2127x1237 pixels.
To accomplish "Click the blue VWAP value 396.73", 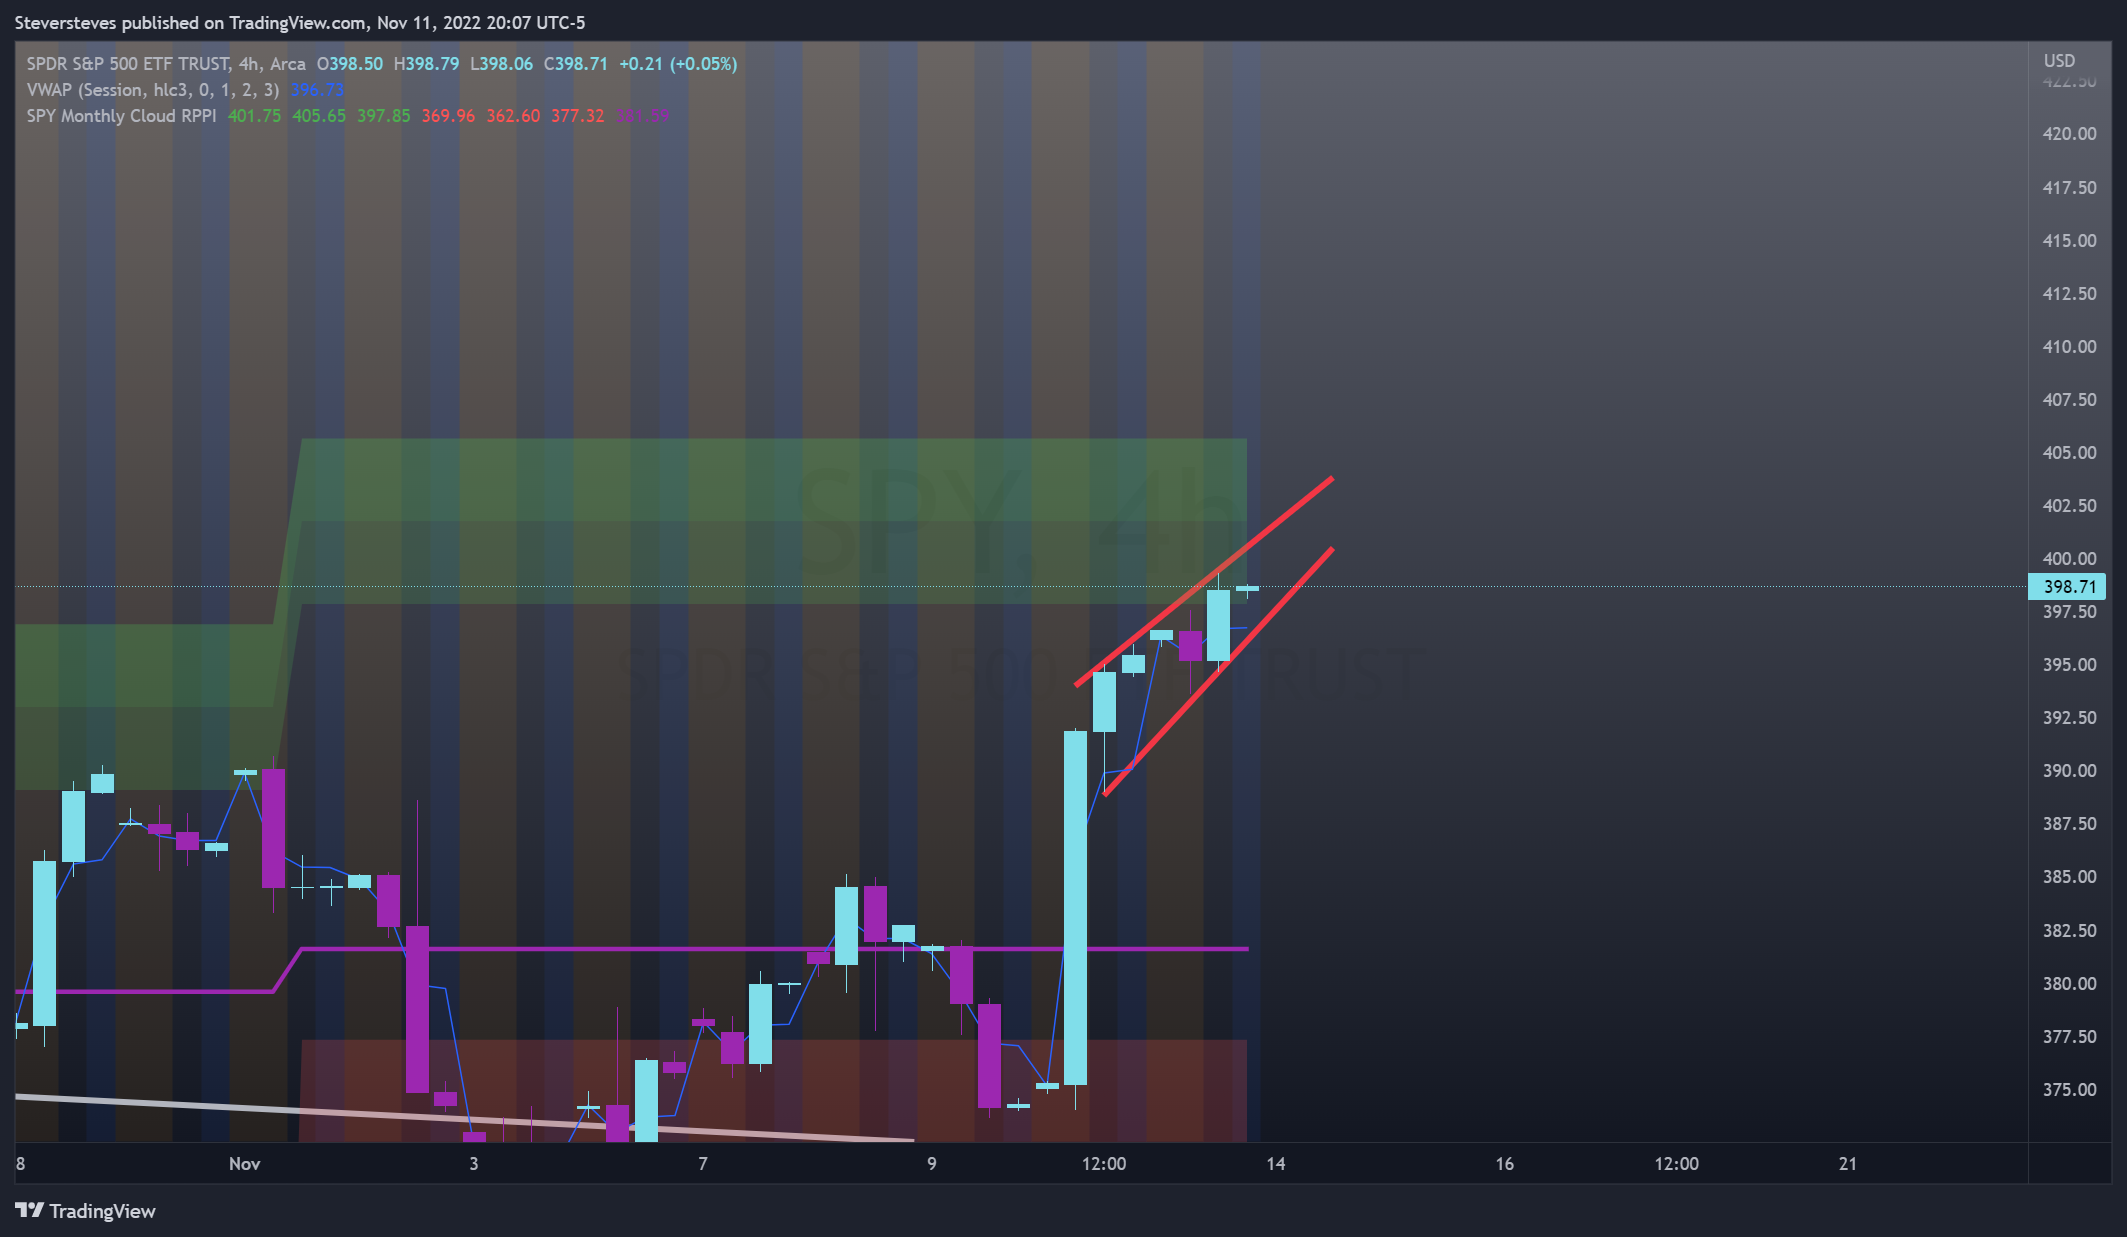I will pos(317,90).
